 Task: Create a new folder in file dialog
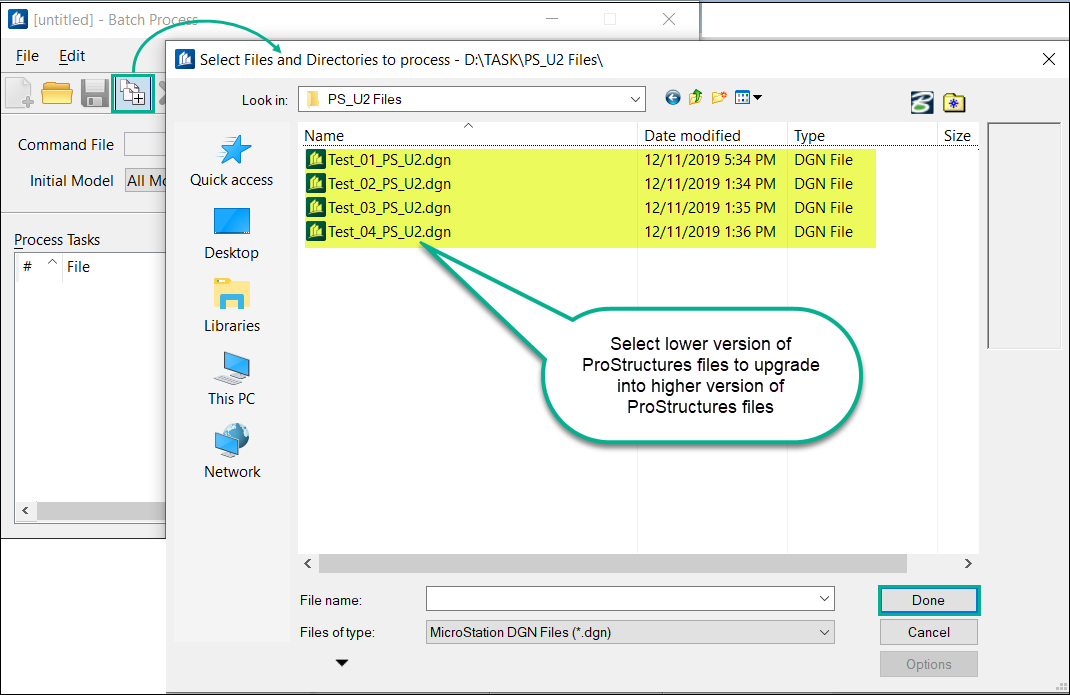pyautogui.click(x=719, y=98)
